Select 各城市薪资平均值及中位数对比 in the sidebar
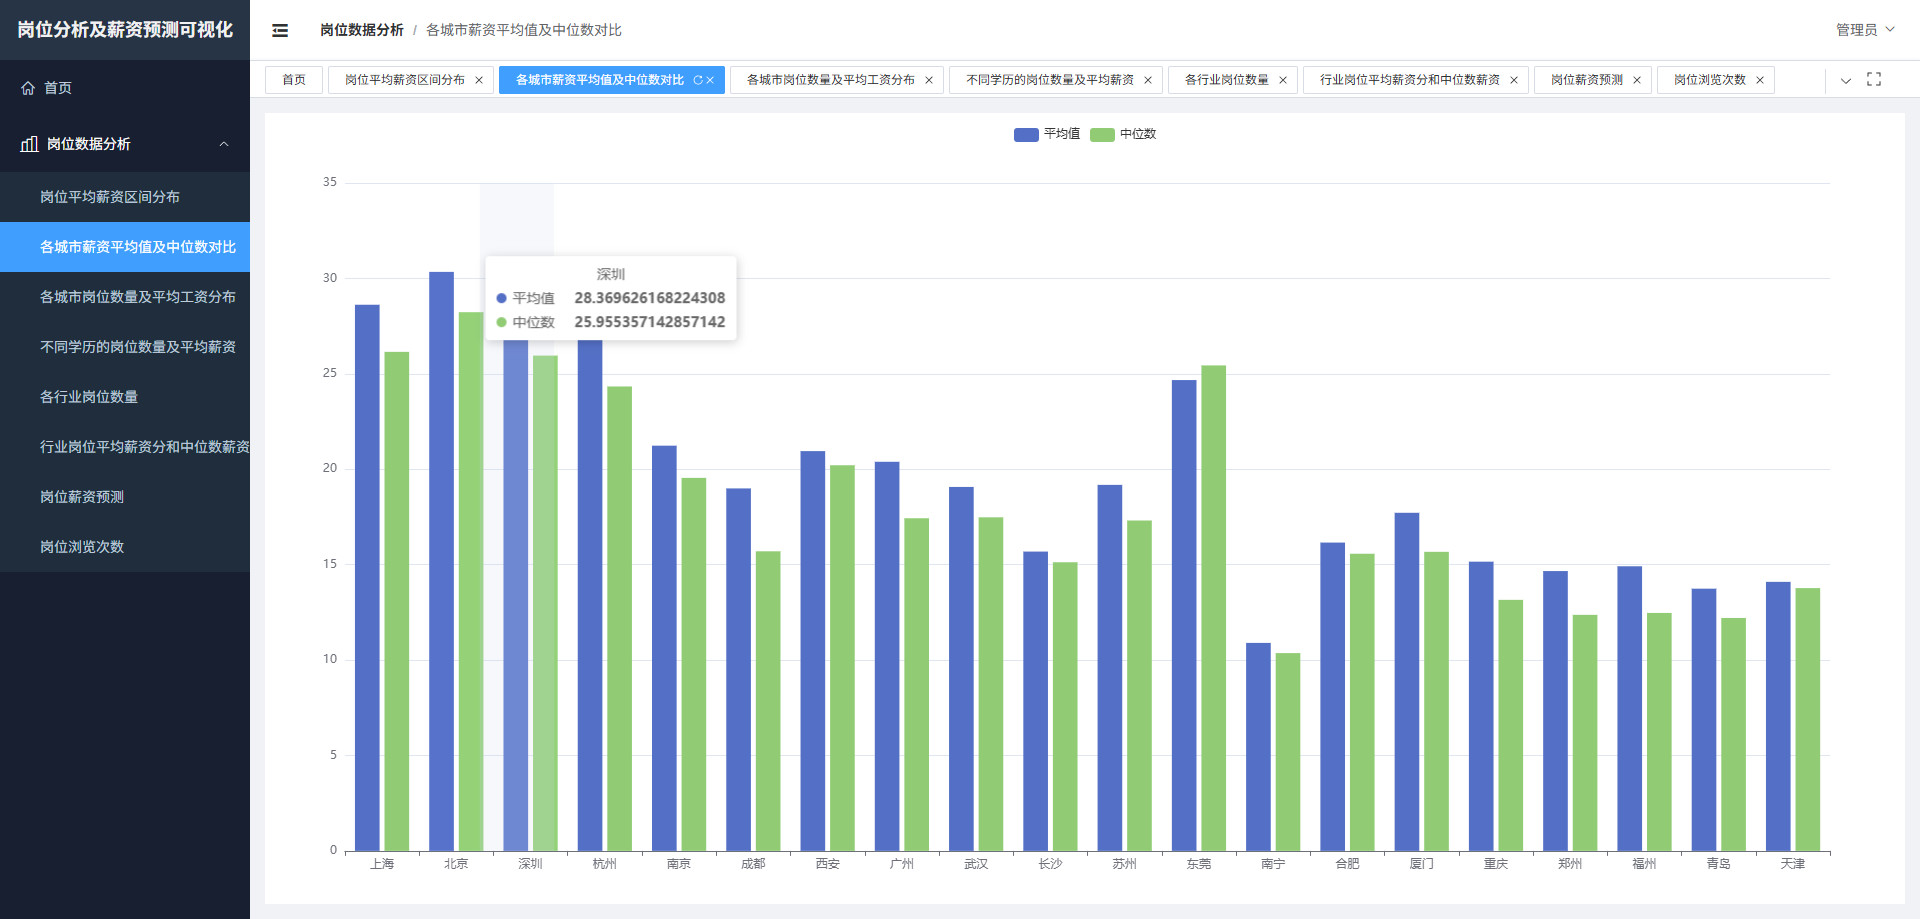This screenshot has height=919, width=1920. (125, 247)
